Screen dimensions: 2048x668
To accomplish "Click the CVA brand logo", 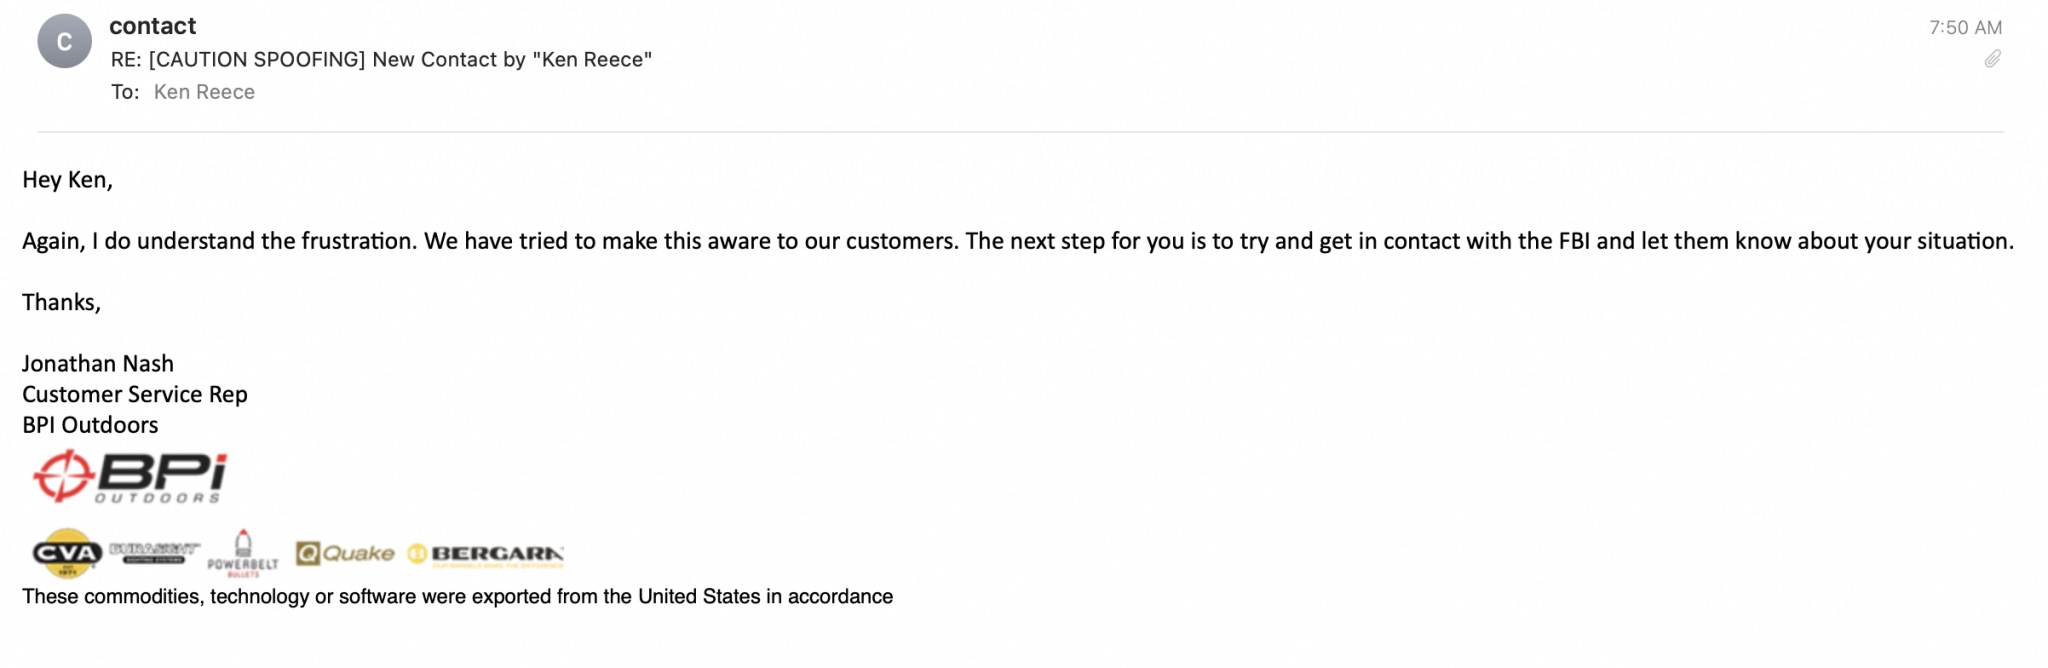I will (x=67, y=553).
